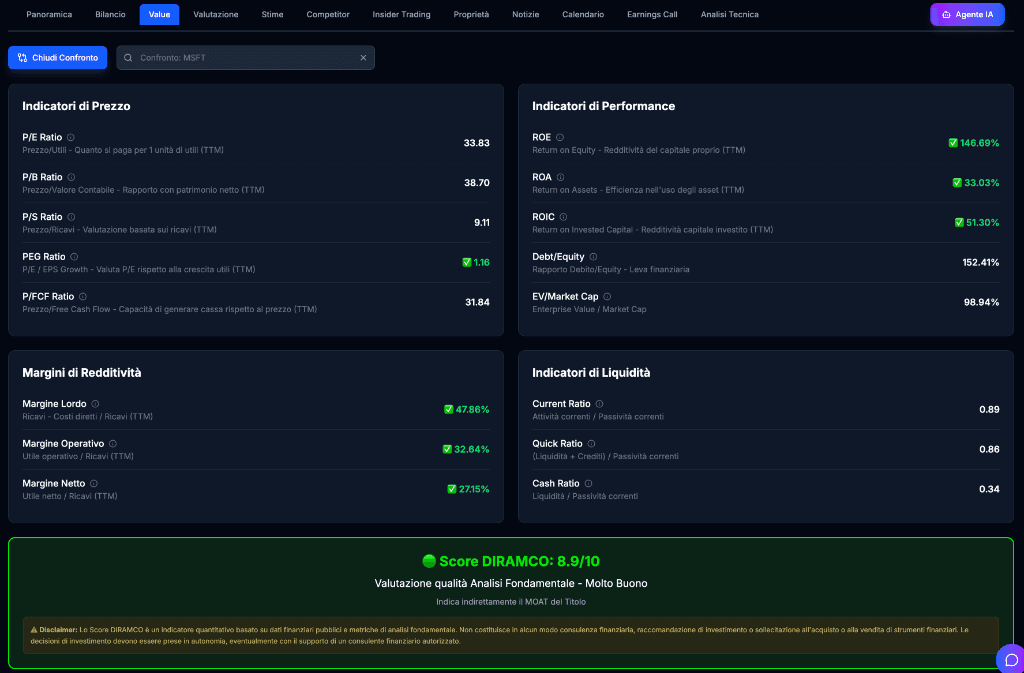
Task: Click the info icon next to P/S Ratio
Action: (x=71, y=217)
